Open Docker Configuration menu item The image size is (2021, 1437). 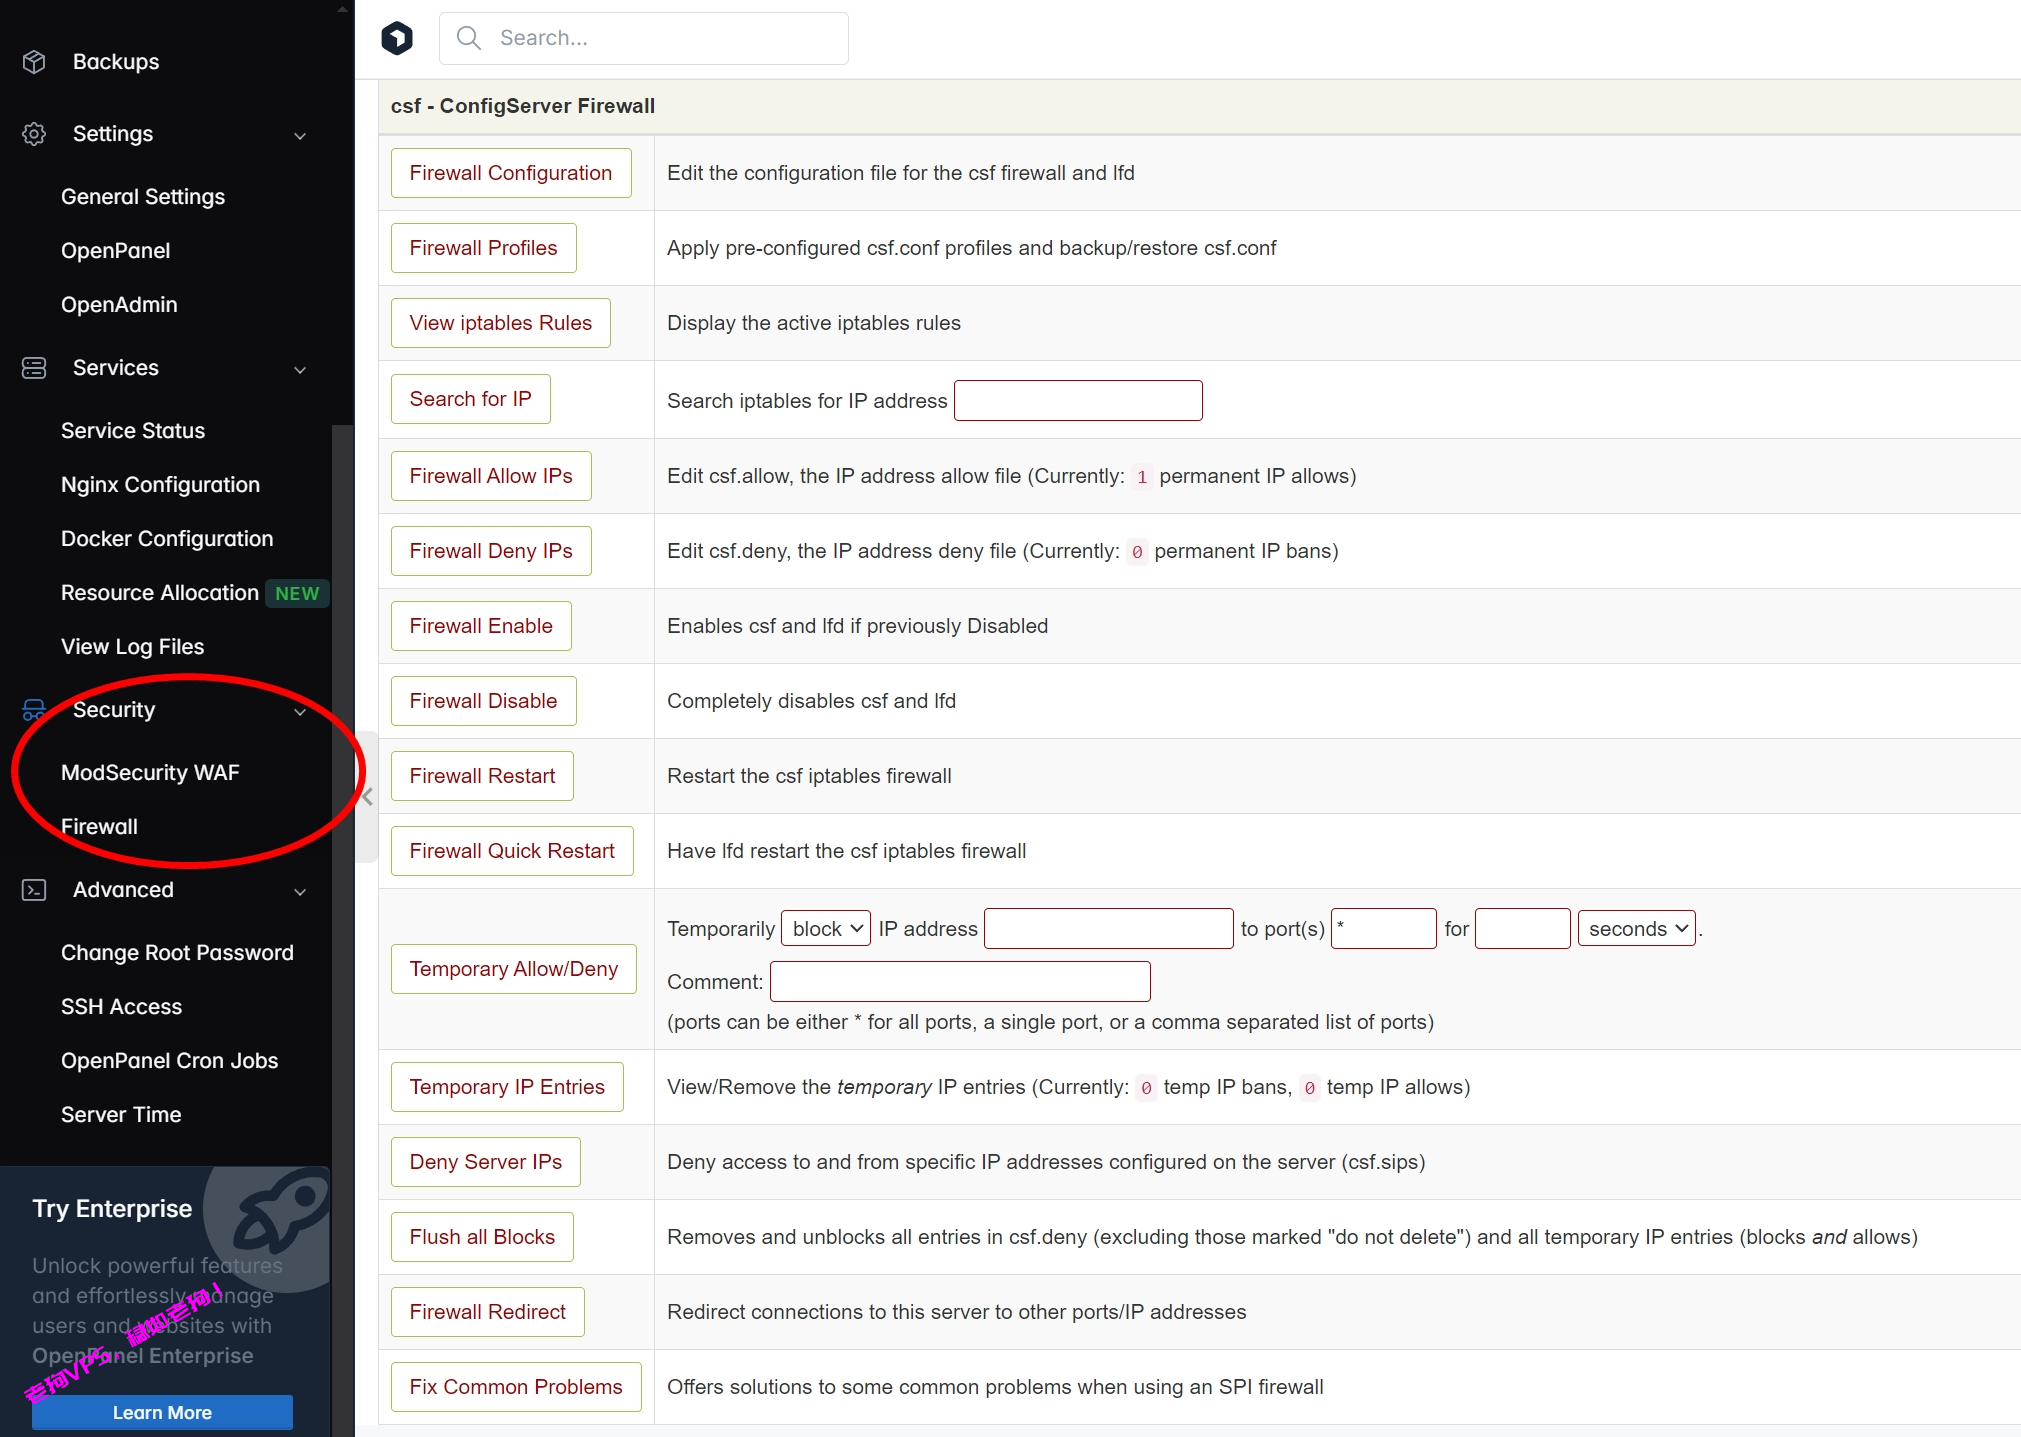point(167,539)
